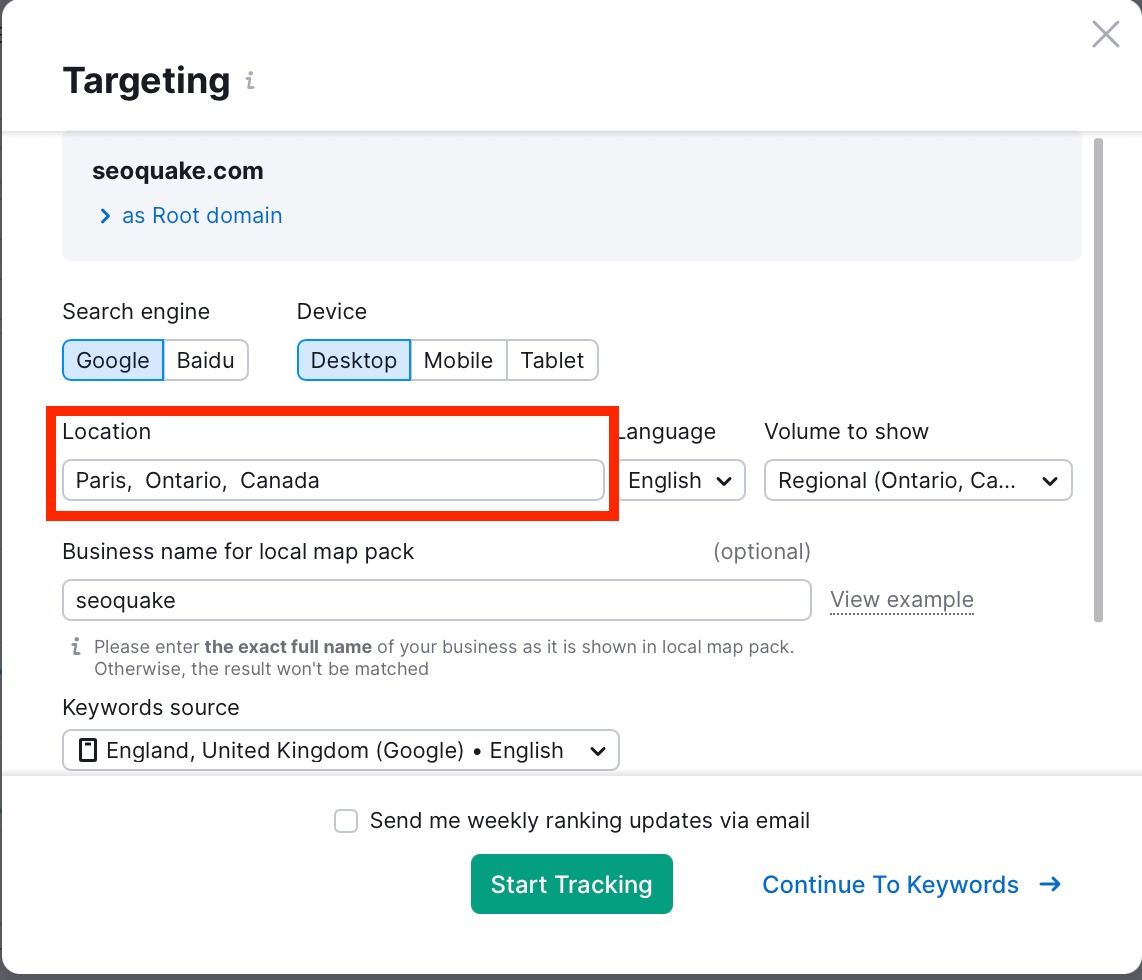Click the 'Send me weekly ranking updates via email' label

[589, 821]
